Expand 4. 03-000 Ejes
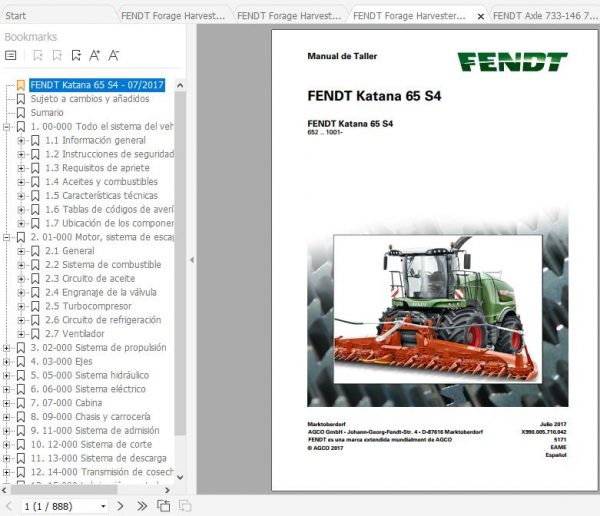 click(x=7, y=361)
